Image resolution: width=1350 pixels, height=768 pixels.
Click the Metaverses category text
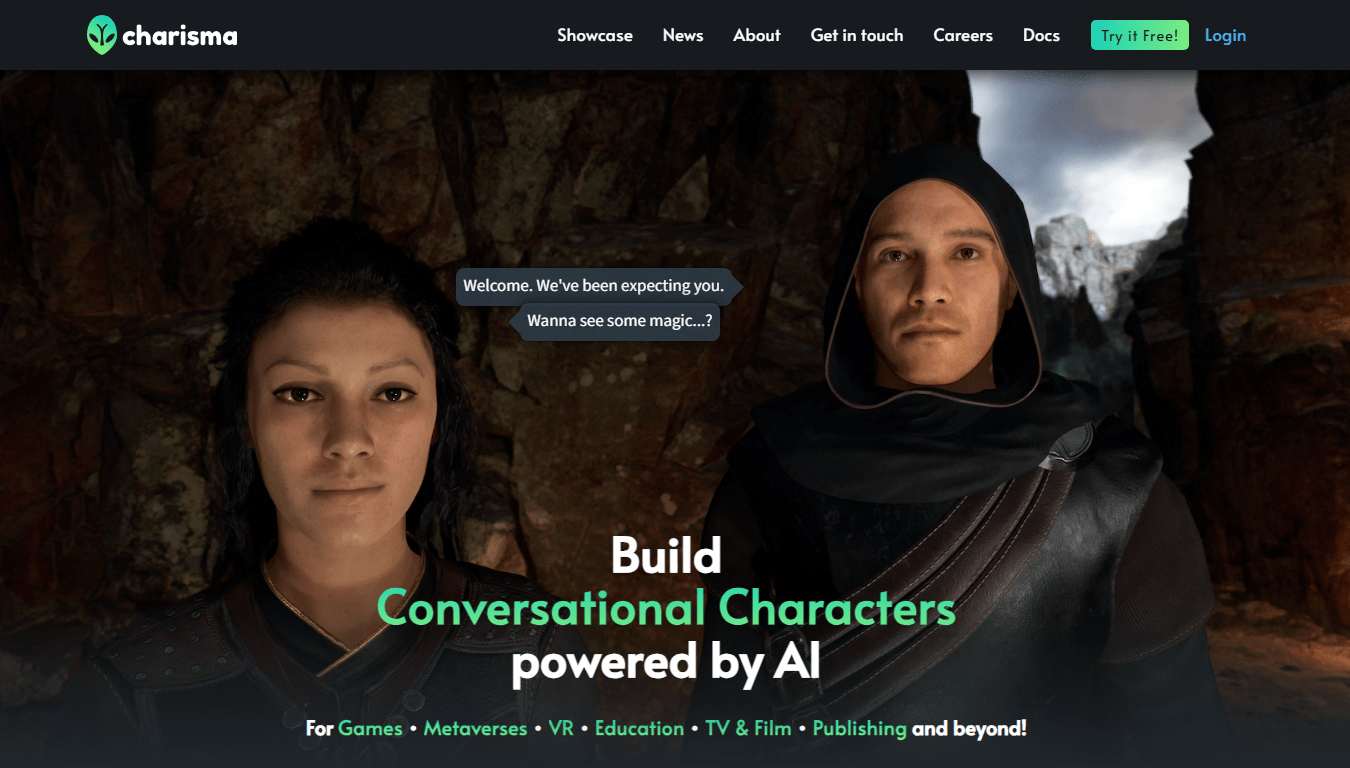[x=475, y=728]
